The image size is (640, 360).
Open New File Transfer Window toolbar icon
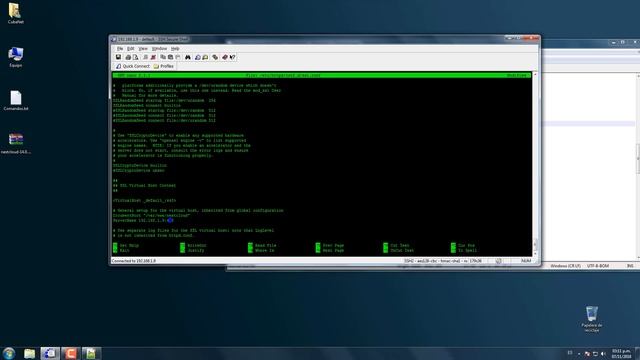click(205, 57)
